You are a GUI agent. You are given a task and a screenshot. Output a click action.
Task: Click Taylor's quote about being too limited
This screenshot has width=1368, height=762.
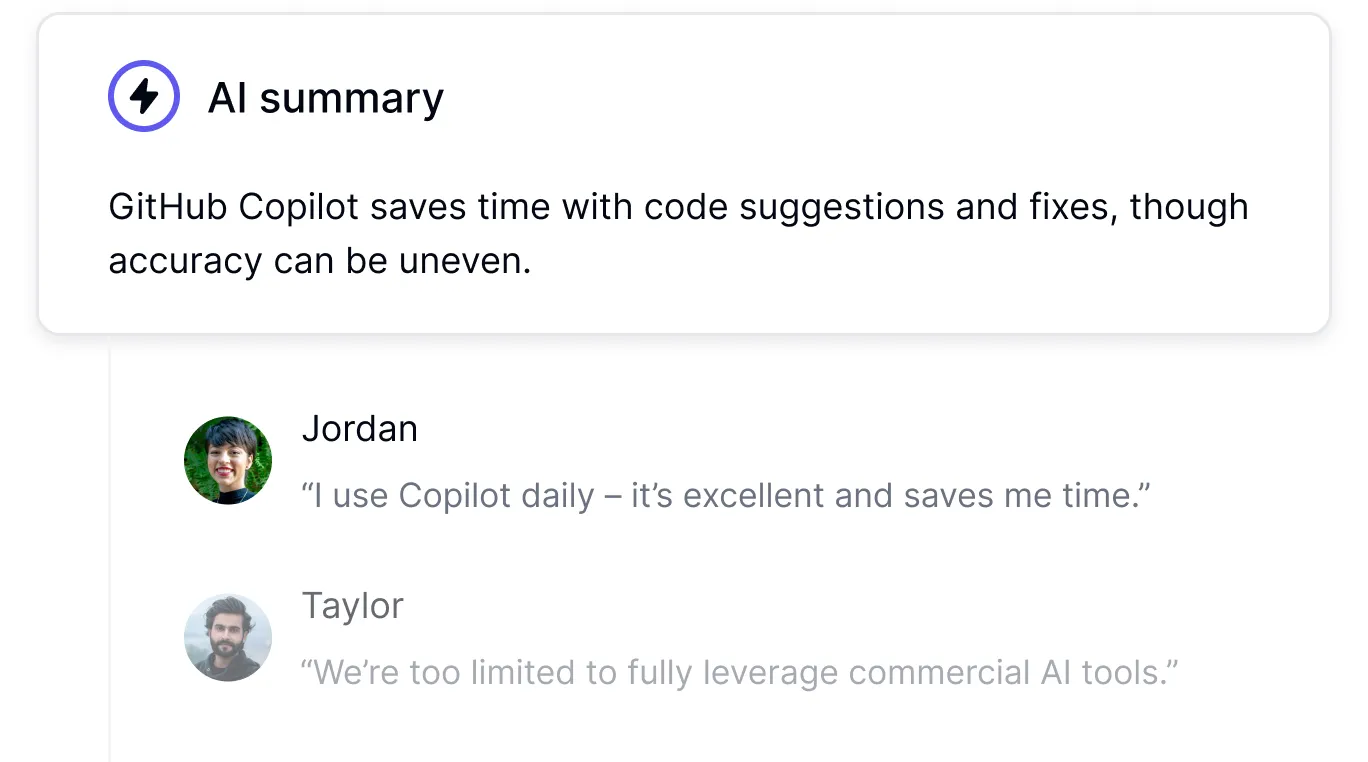coord(740,672)
